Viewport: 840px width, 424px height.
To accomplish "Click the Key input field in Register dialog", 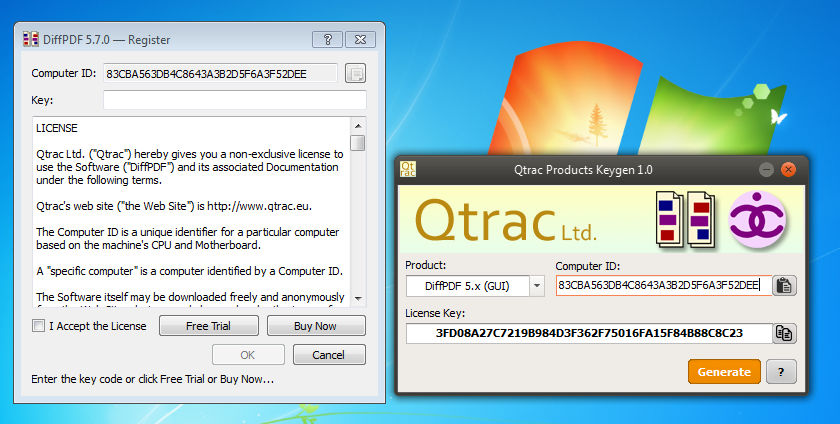I will [x=235, y=100].
